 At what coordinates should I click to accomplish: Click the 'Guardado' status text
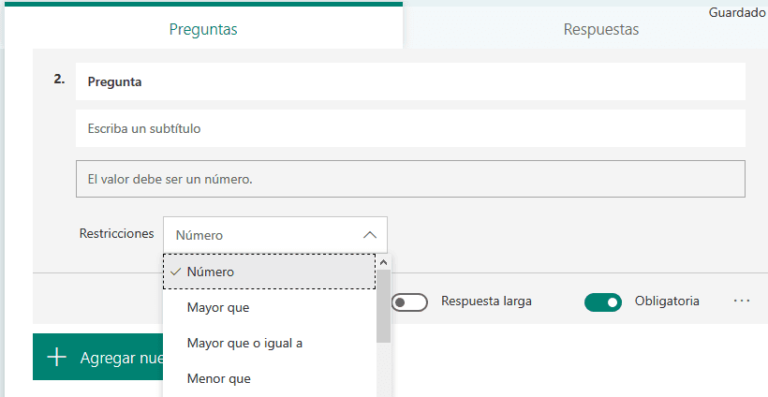(737, 13)
